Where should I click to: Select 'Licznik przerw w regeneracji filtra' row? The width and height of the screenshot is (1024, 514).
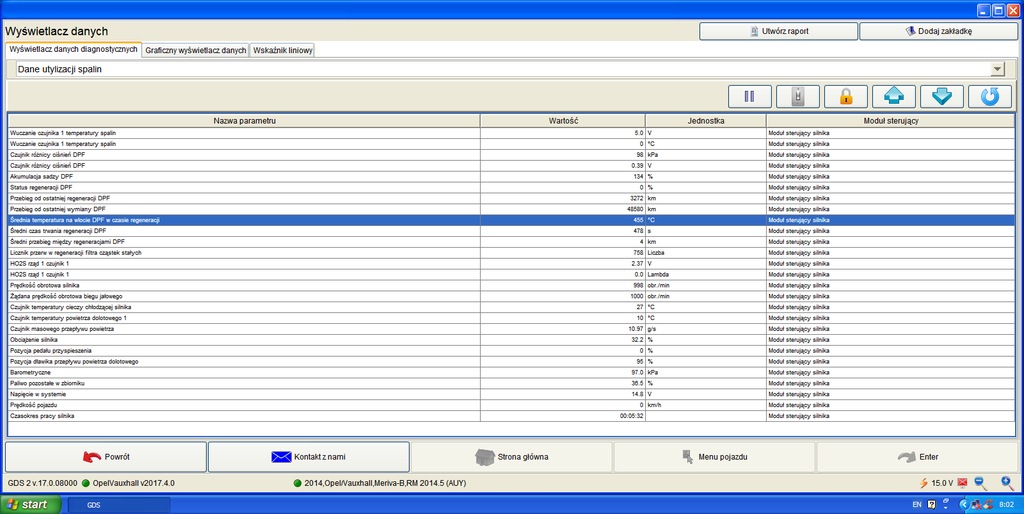pyautogui.click(x=511, y=253)
